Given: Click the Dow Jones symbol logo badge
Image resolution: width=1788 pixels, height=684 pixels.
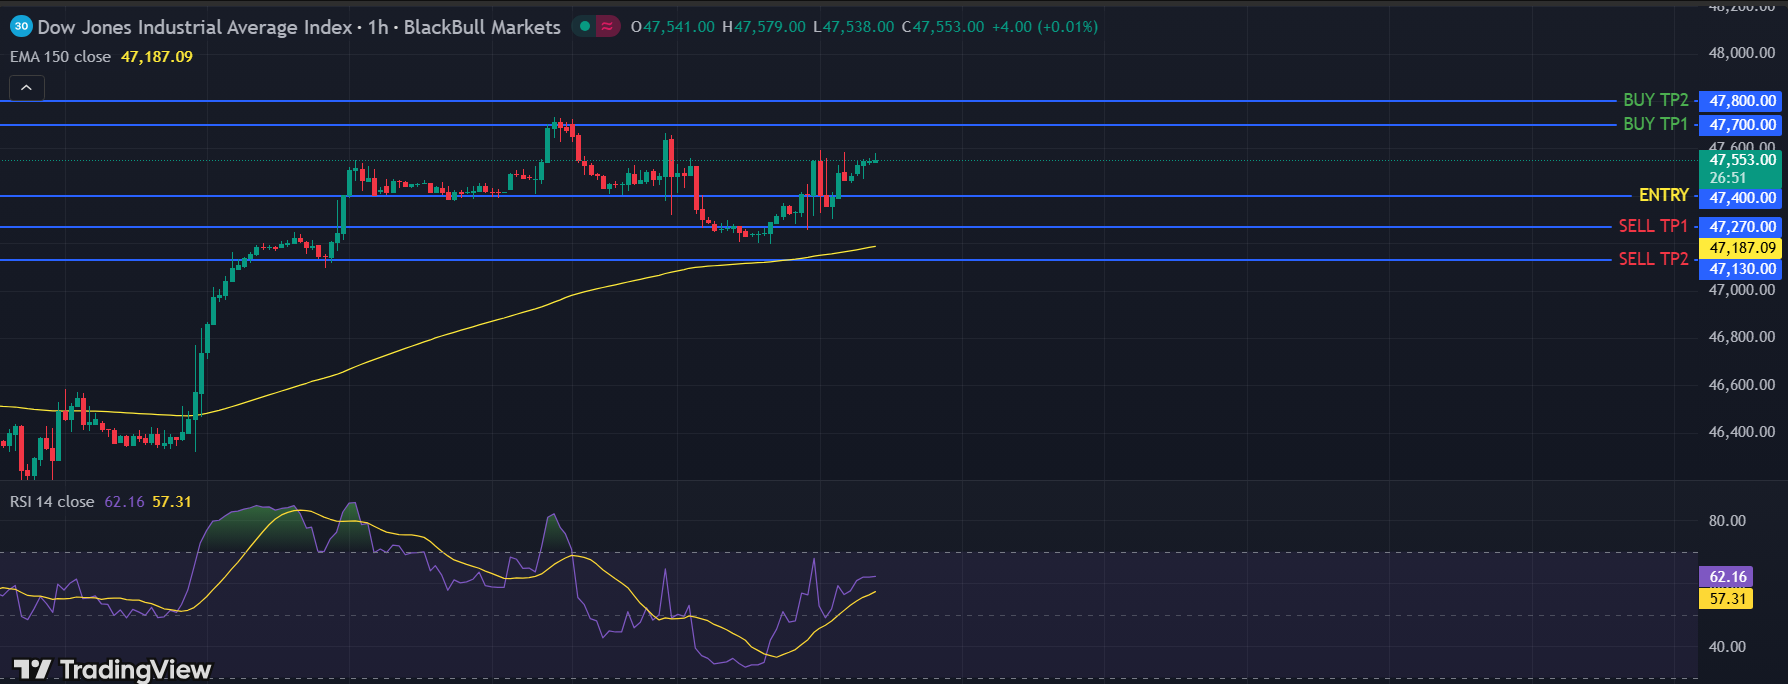Looking at the screenshot, I should pos(21,27).
